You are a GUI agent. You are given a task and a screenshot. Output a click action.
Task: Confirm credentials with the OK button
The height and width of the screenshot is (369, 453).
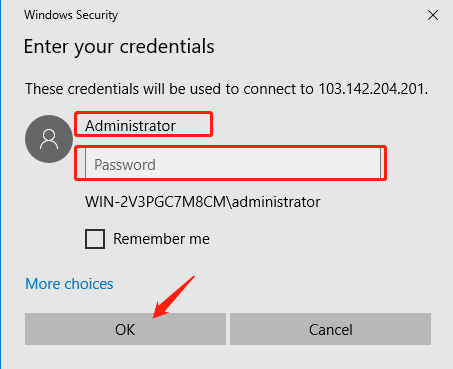point(125,329)
